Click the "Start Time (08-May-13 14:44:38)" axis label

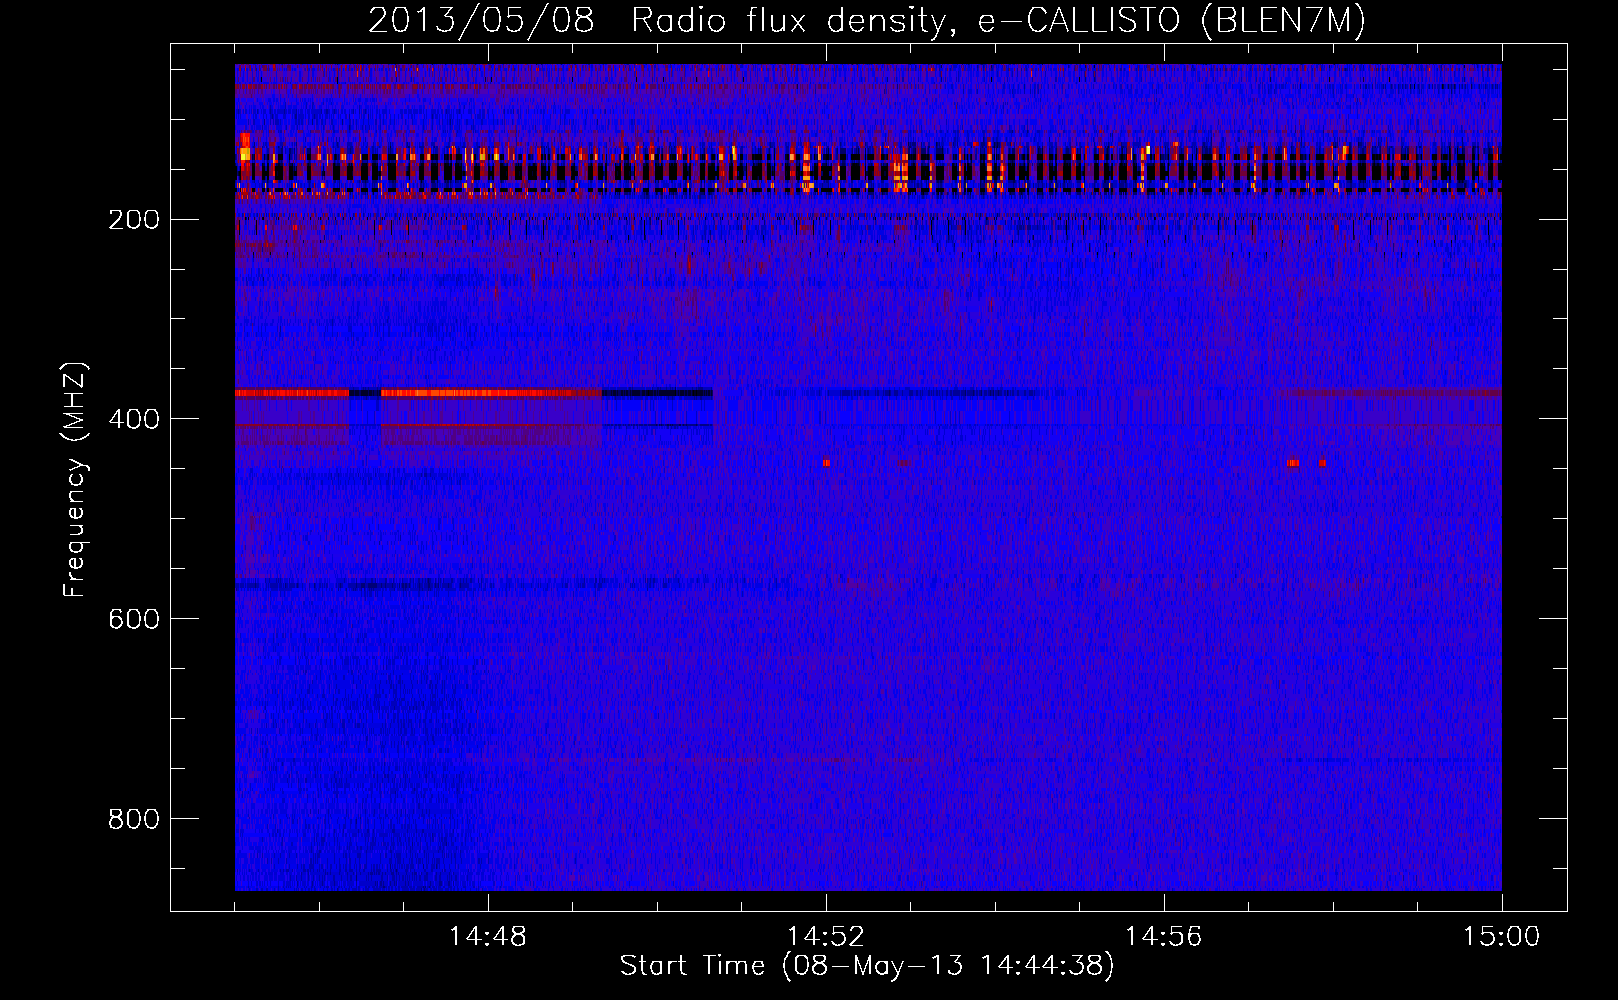coord(867,966)
